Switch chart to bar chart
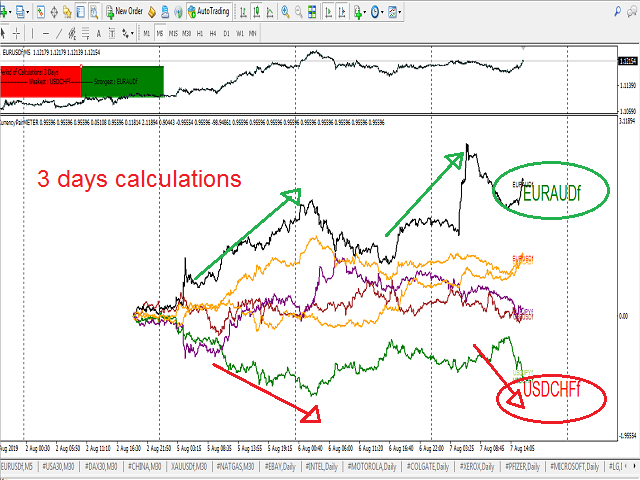Screen dimensions: 640x480 point(243,12)
